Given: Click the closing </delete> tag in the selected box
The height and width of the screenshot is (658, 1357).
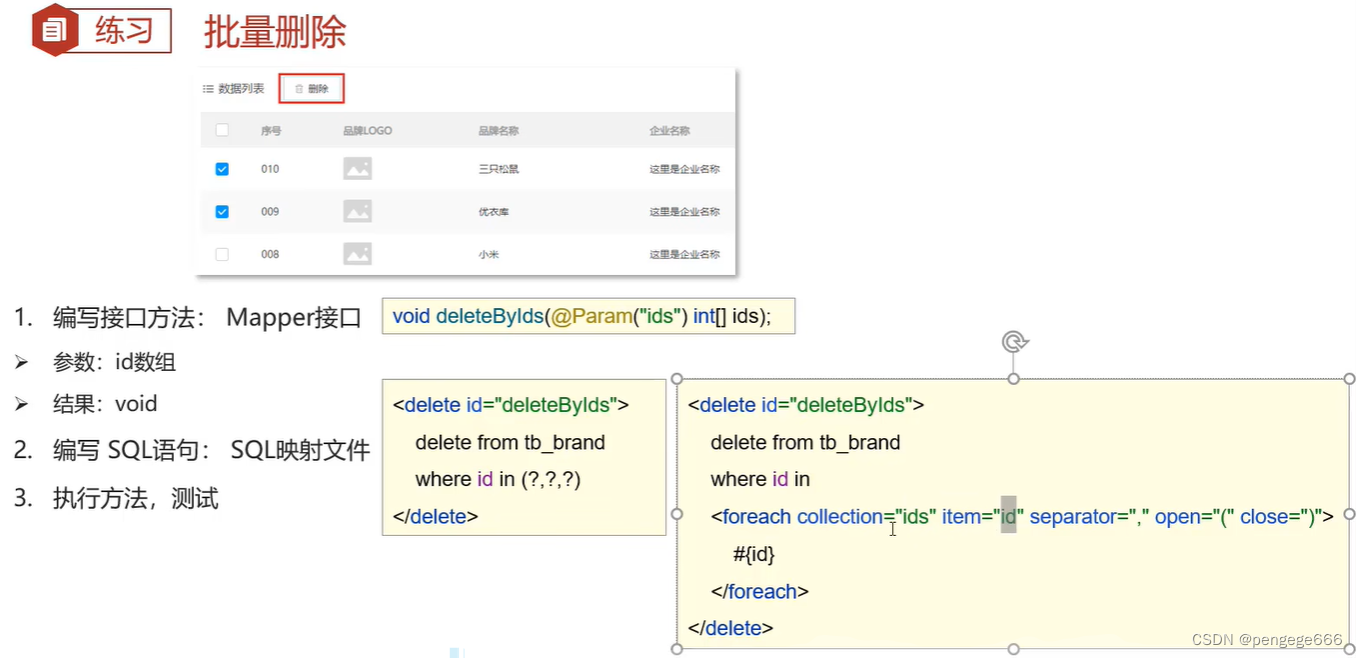Looking at the screenshot, I should pyautogui.click(x=731, y=628).
